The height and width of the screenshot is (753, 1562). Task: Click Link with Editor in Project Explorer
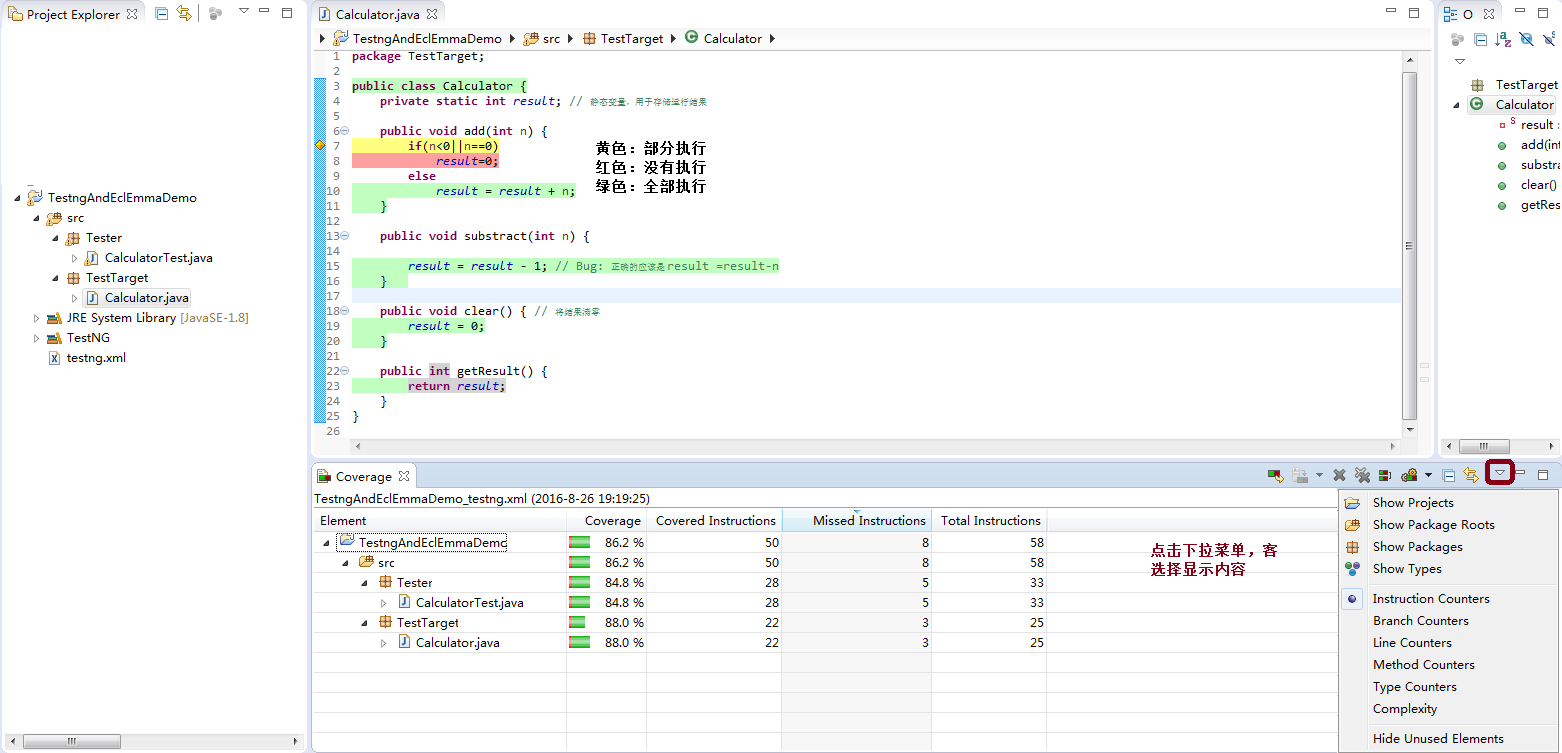click(x=183, y=14)
